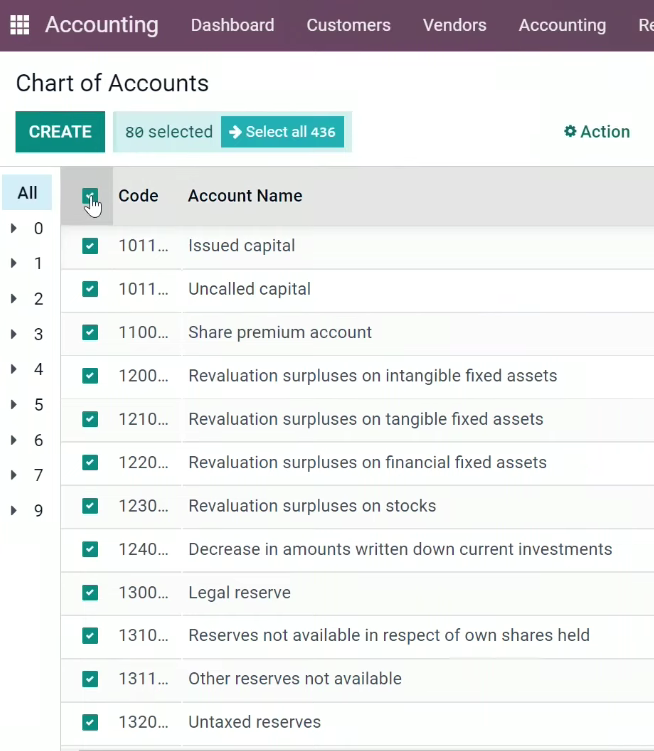Expand account group 0 arrow

click(x=14, y=228)
